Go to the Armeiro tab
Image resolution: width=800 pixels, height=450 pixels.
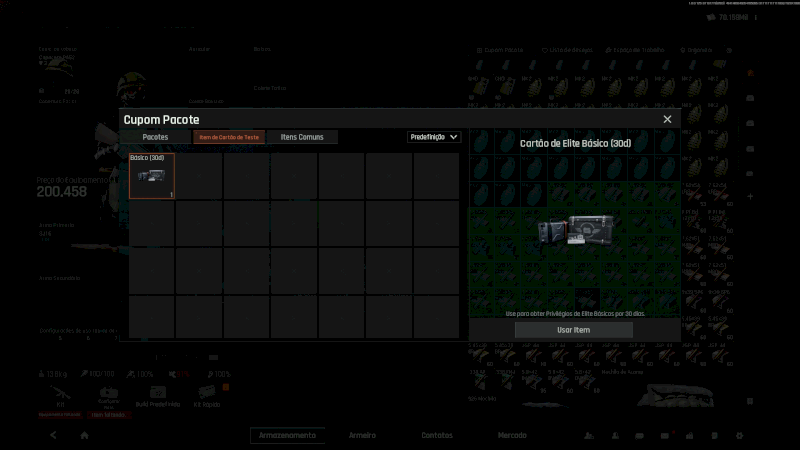pos(362,435)
